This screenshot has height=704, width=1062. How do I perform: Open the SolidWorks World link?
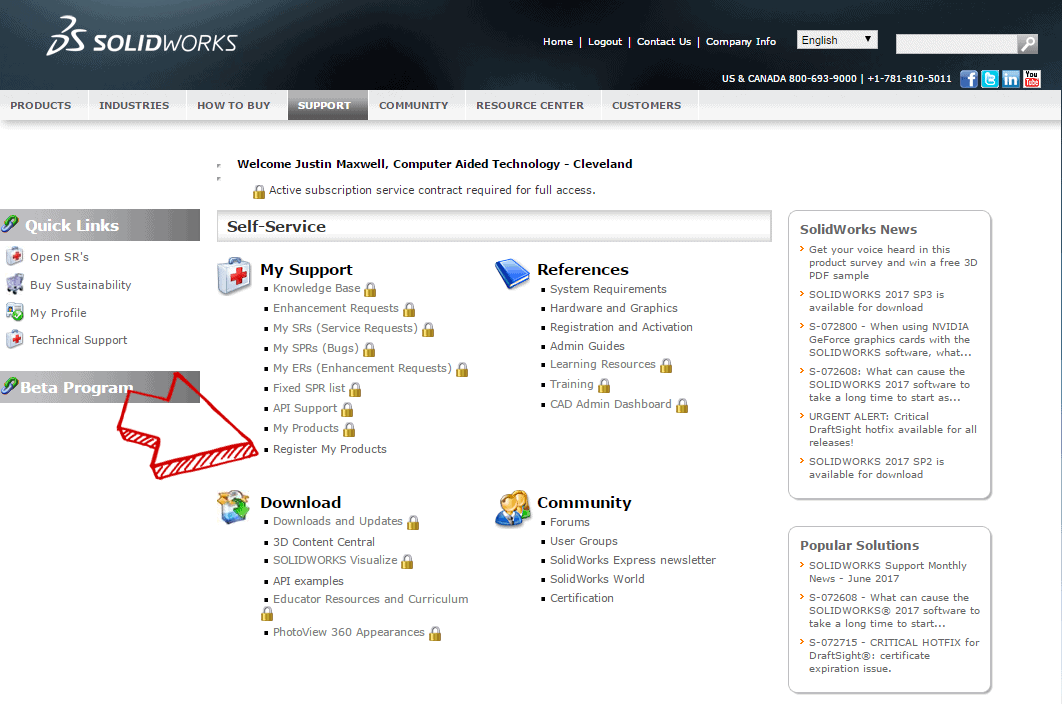[x=597, y=579]
